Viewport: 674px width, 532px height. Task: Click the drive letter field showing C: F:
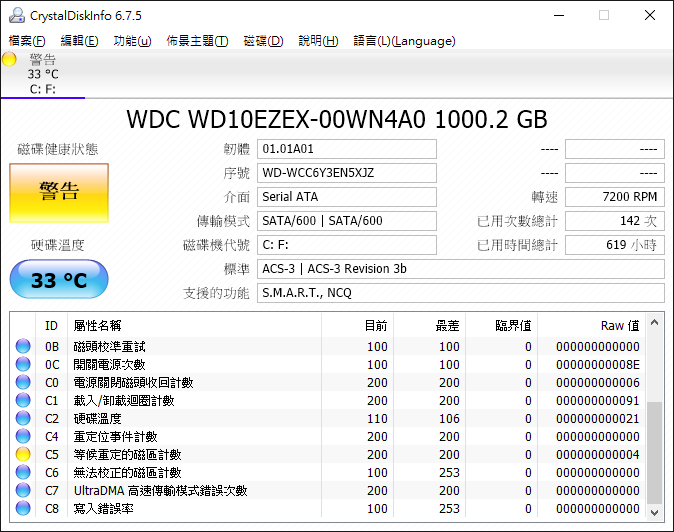[347, 245]
